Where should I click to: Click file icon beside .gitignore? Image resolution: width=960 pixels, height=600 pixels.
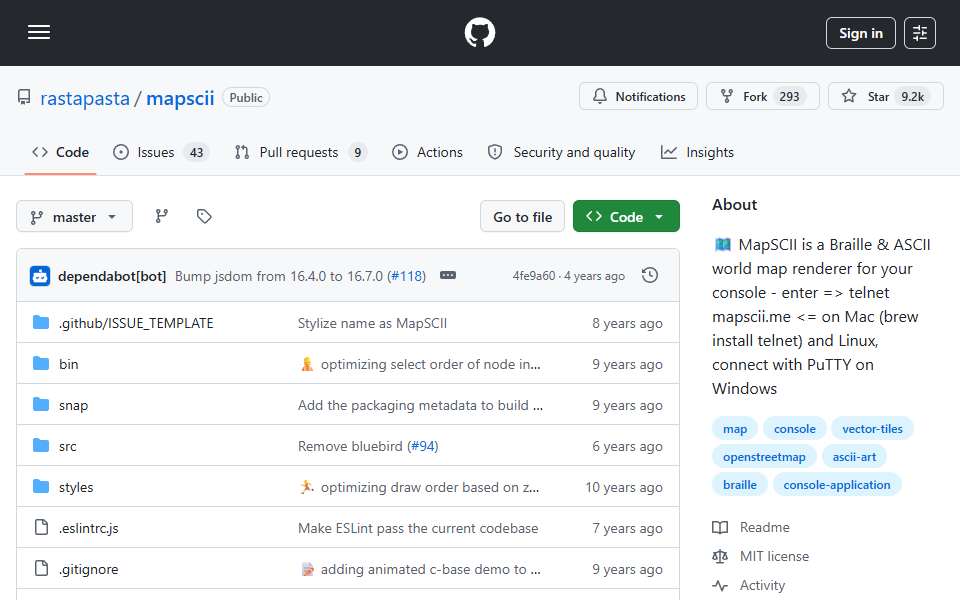click(41, 568)
